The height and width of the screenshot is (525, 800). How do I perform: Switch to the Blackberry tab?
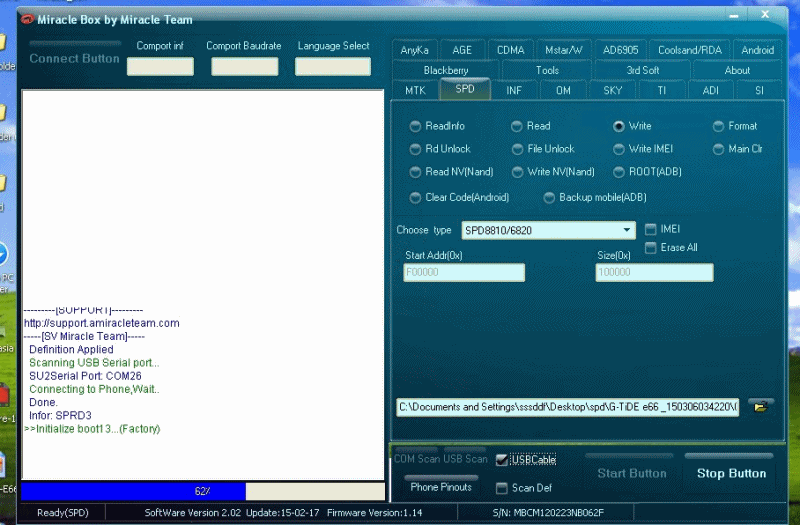click(x=446, y=70)
